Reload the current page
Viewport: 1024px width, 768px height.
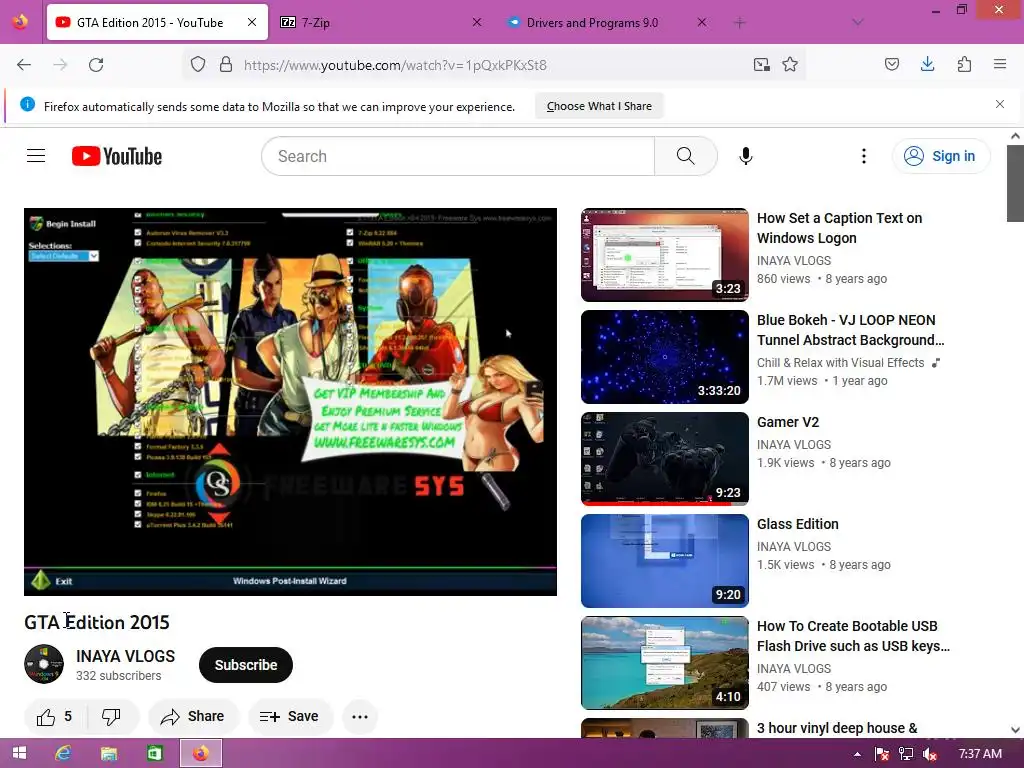tap(96, 65)
